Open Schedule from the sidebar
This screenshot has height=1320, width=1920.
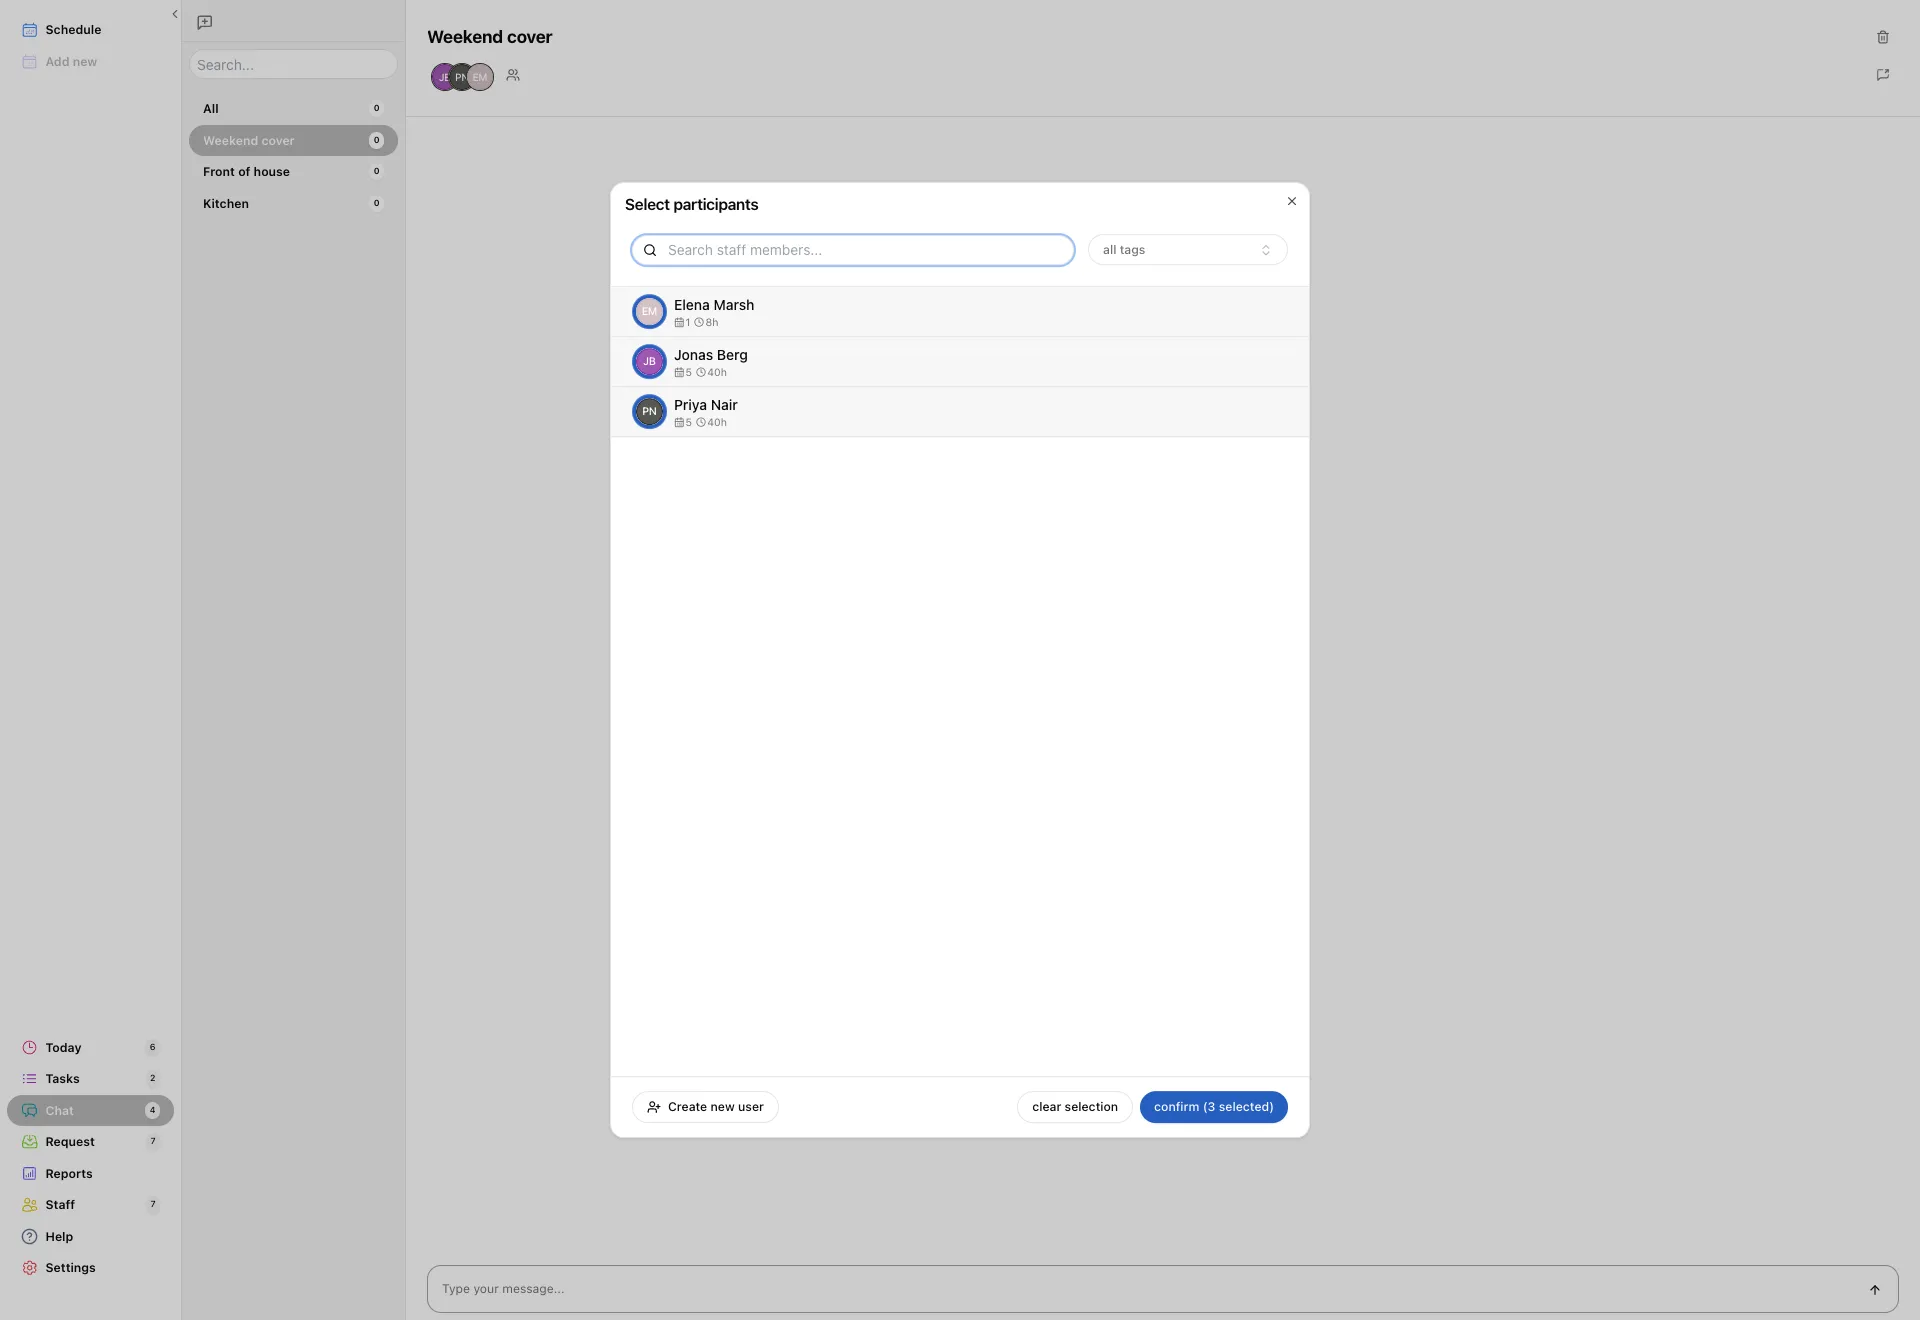90,30
